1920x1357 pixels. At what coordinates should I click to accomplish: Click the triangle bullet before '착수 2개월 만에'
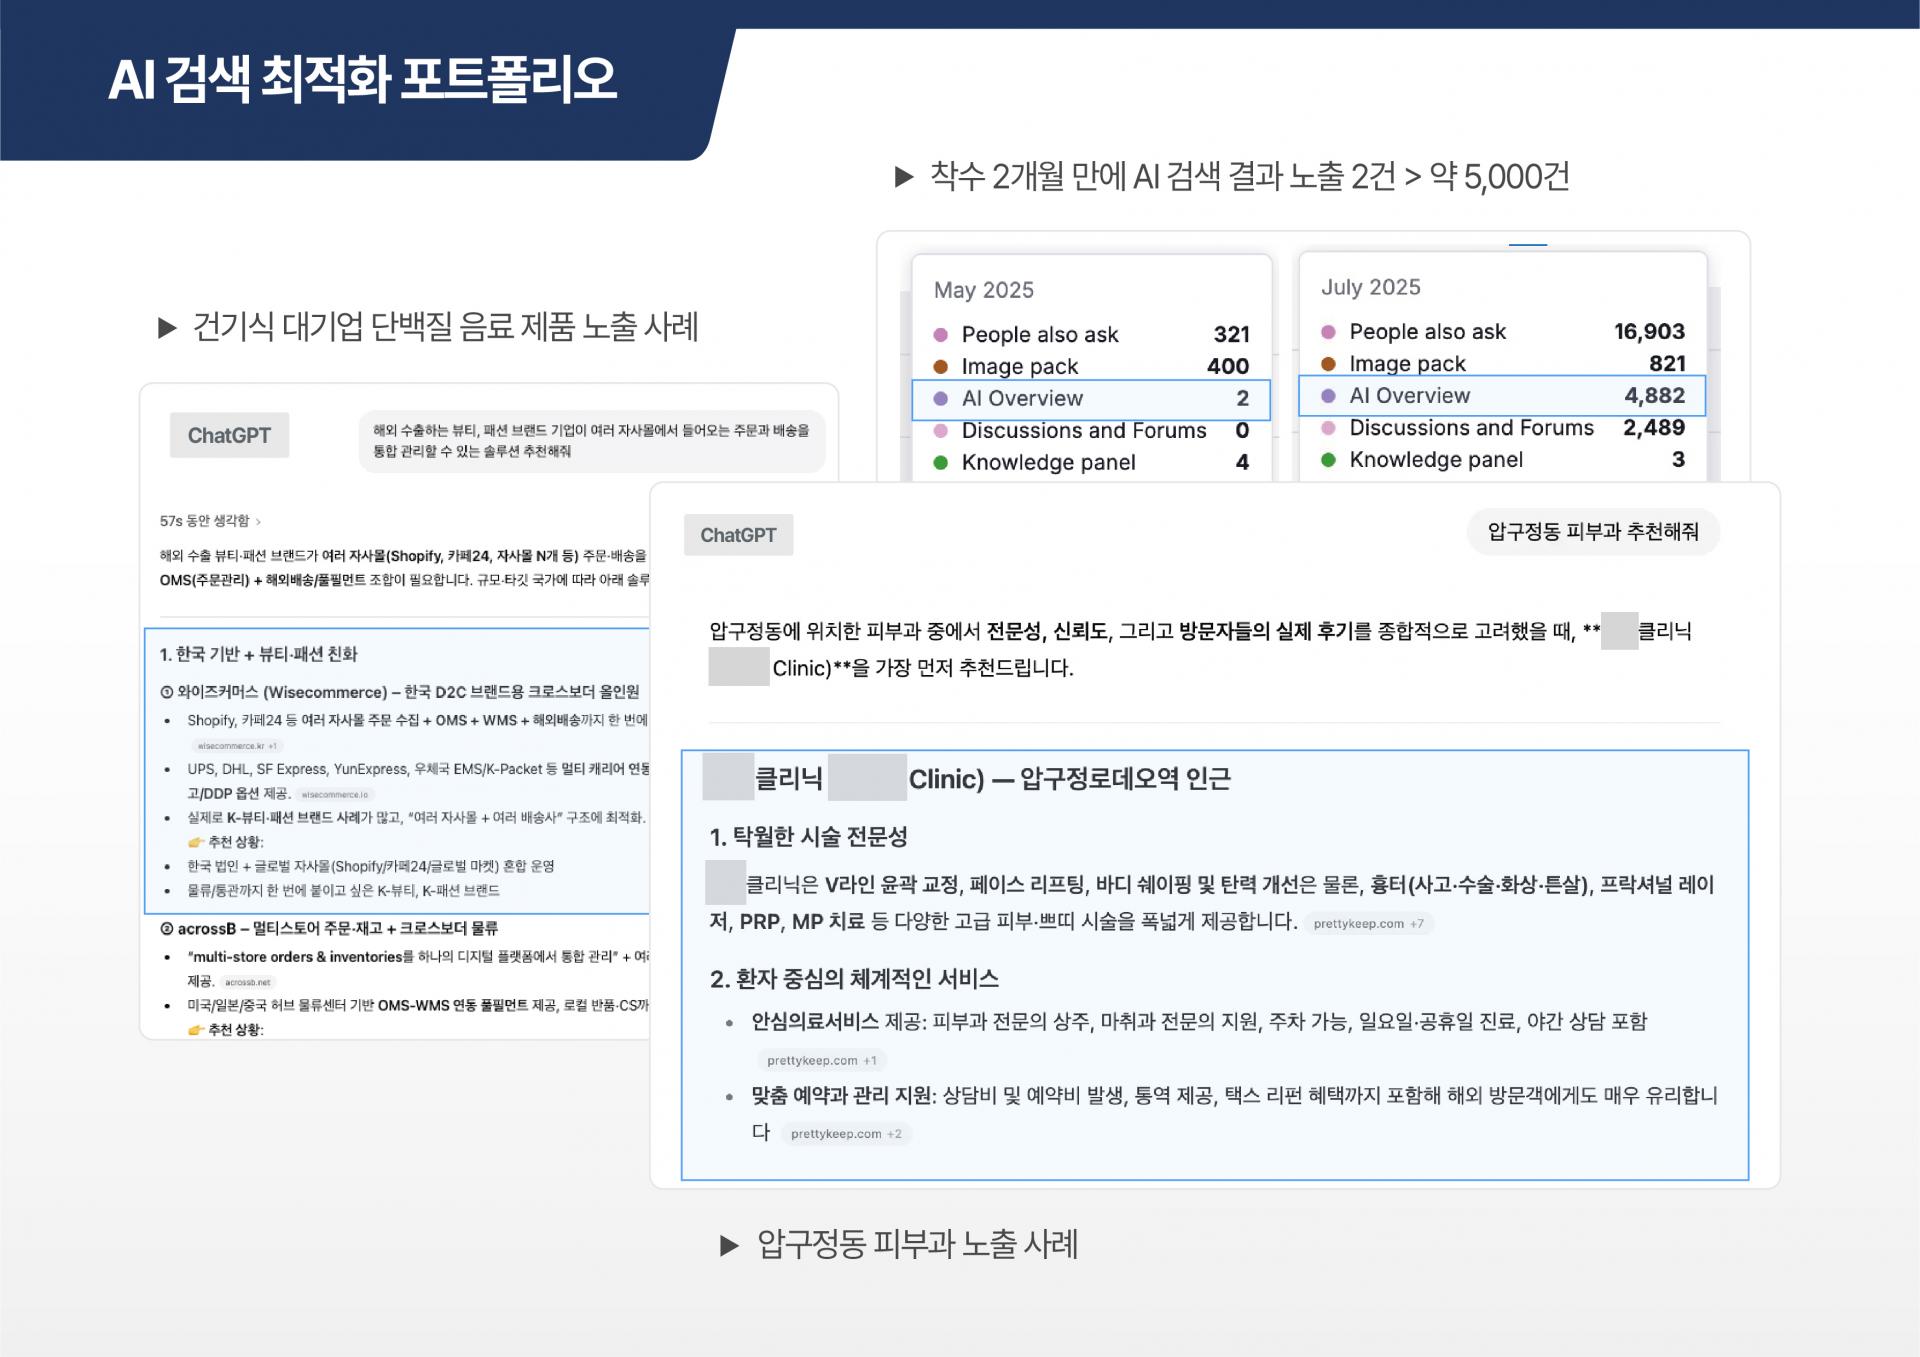(x=904, y=177)
